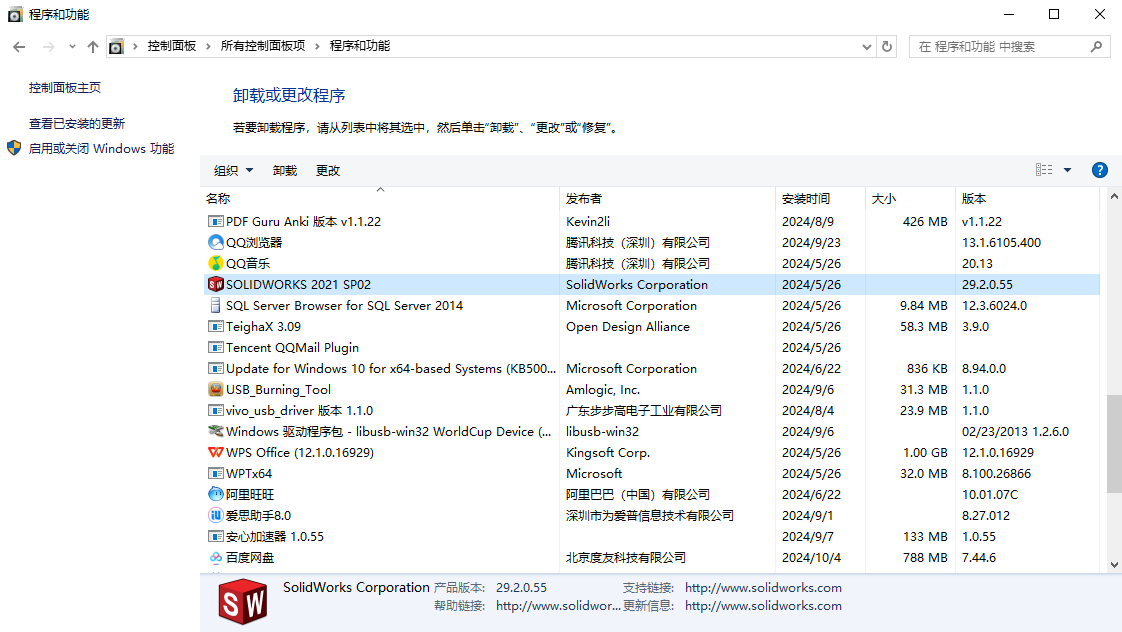The width and height of the screenshot is (1122, 632).
Task: Open 控制面板主页 link
Action: pyautogui.click(x=65, y=87)
